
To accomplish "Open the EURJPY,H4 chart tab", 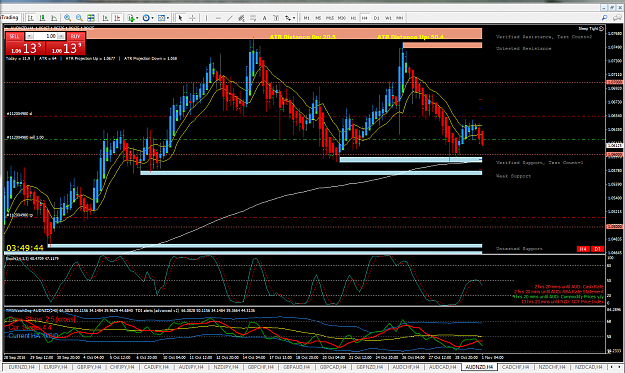I will tap(56, 367).
